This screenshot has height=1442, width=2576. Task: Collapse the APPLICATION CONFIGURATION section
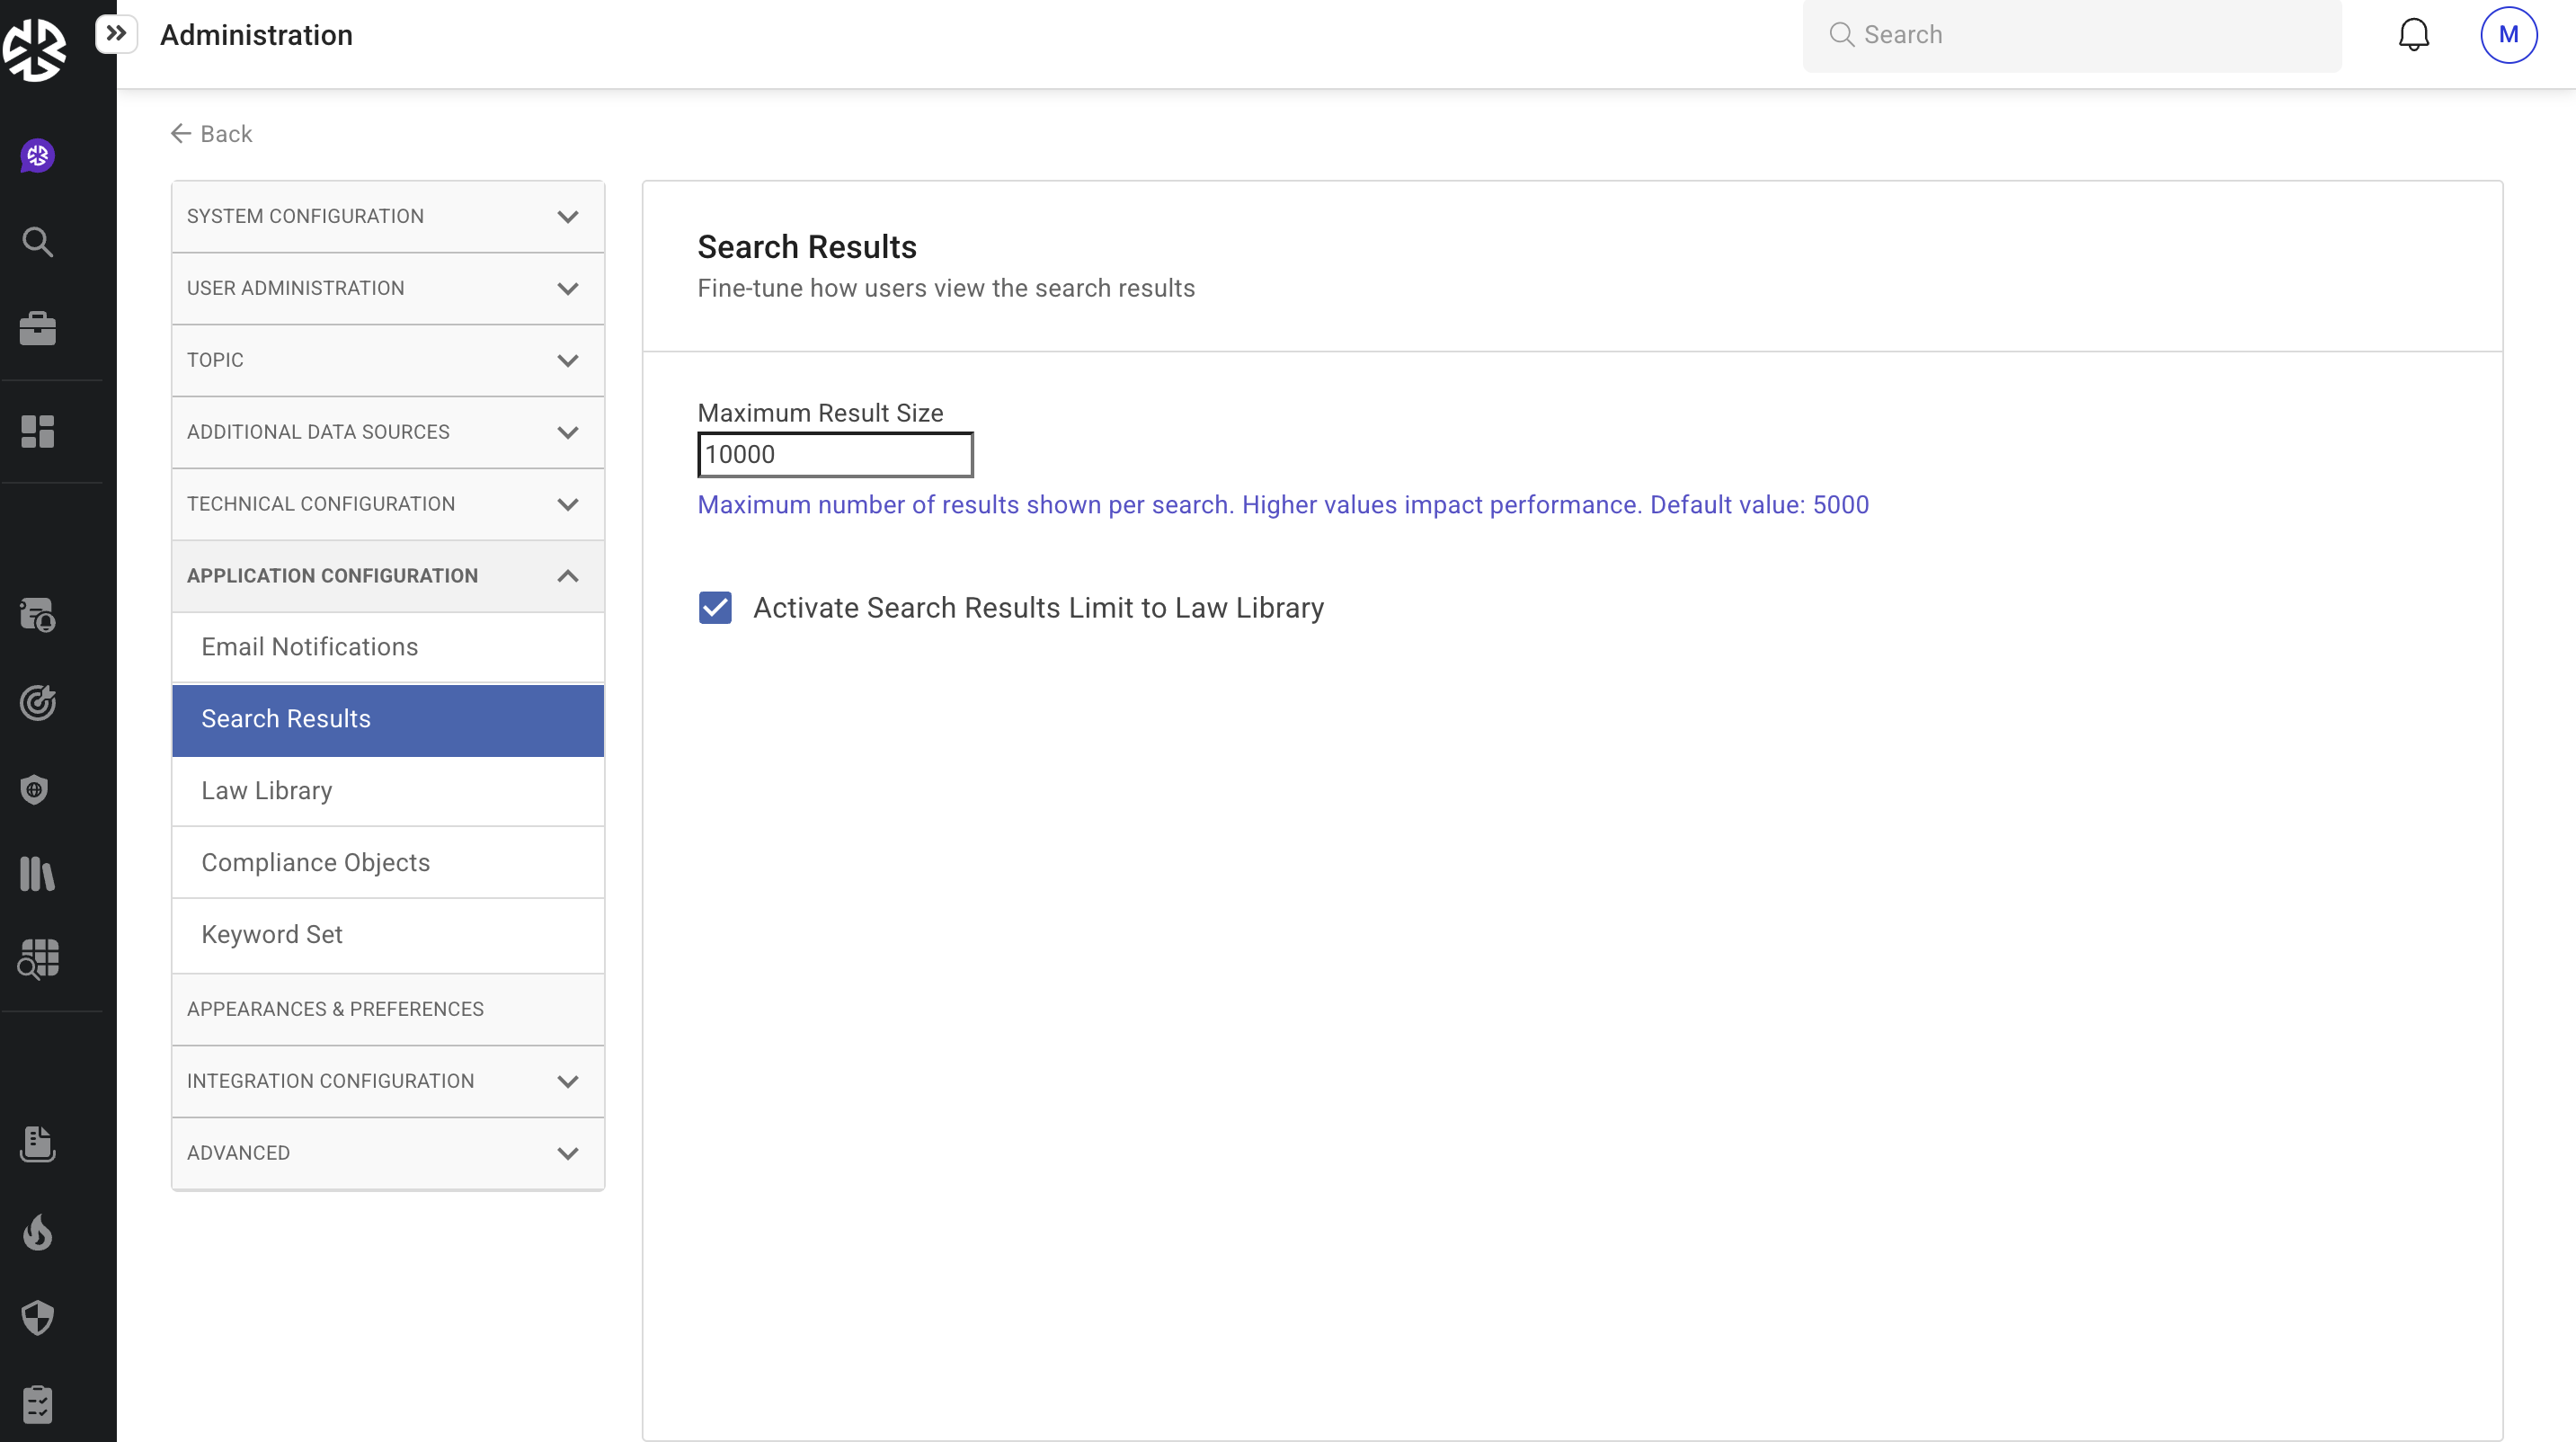click(387, 576)
